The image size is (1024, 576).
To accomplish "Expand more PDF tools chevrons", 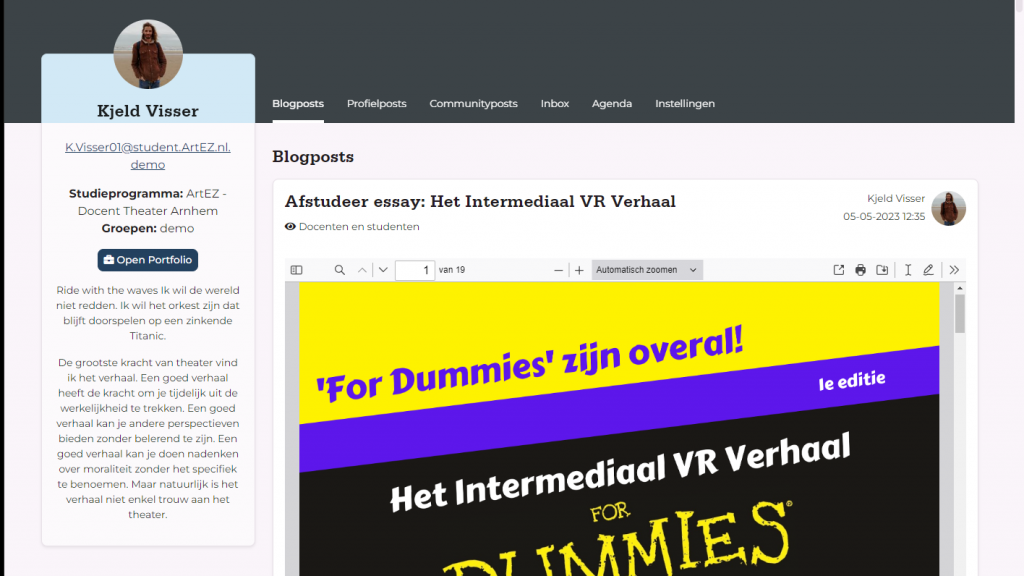I will coord(954,270).
